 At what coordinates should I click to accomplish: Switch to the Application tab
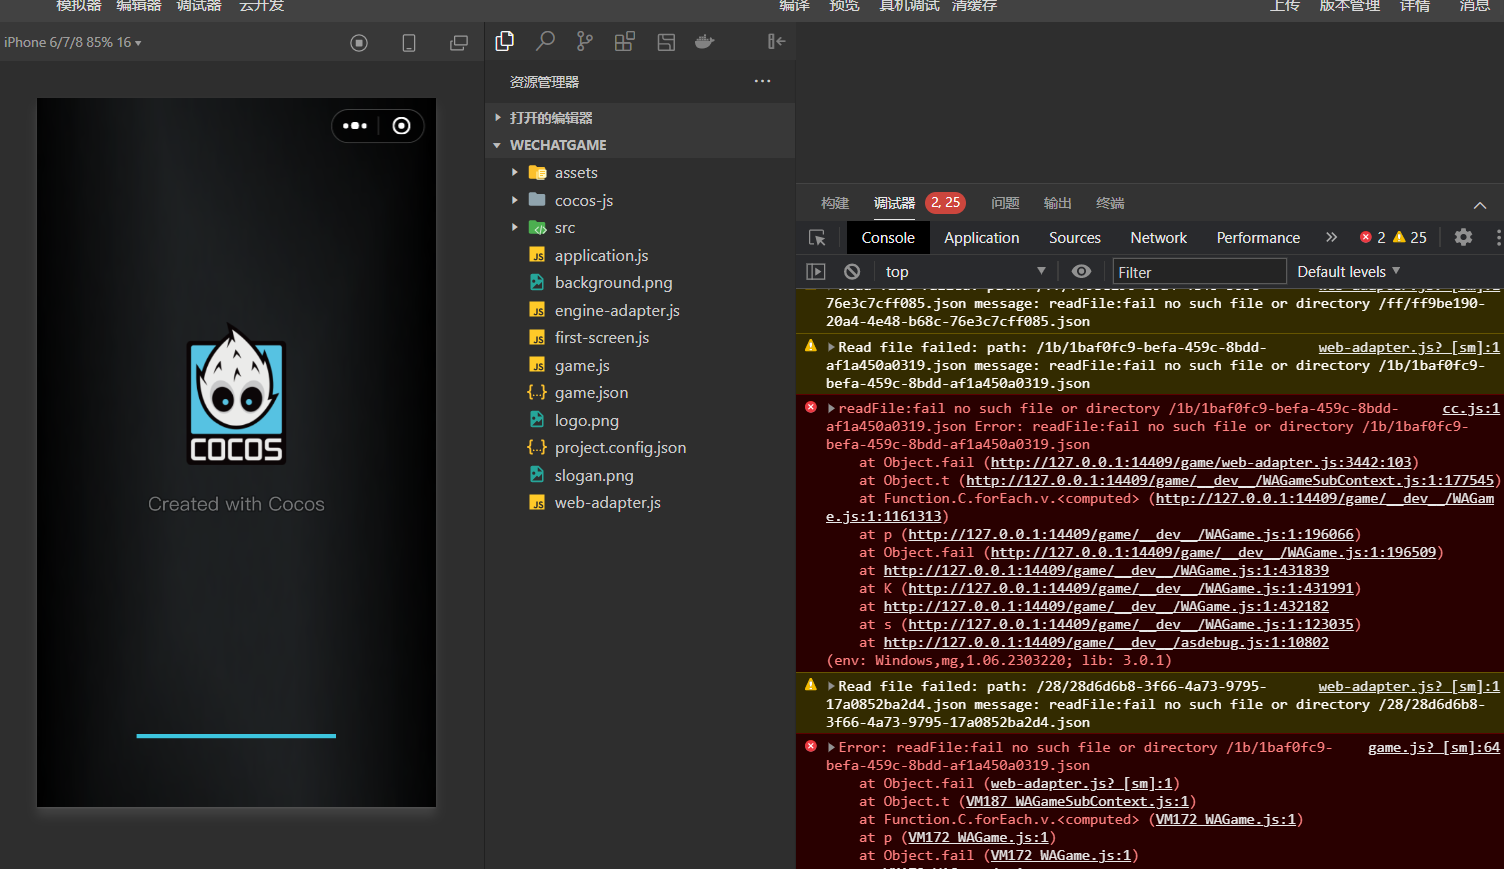981,237
